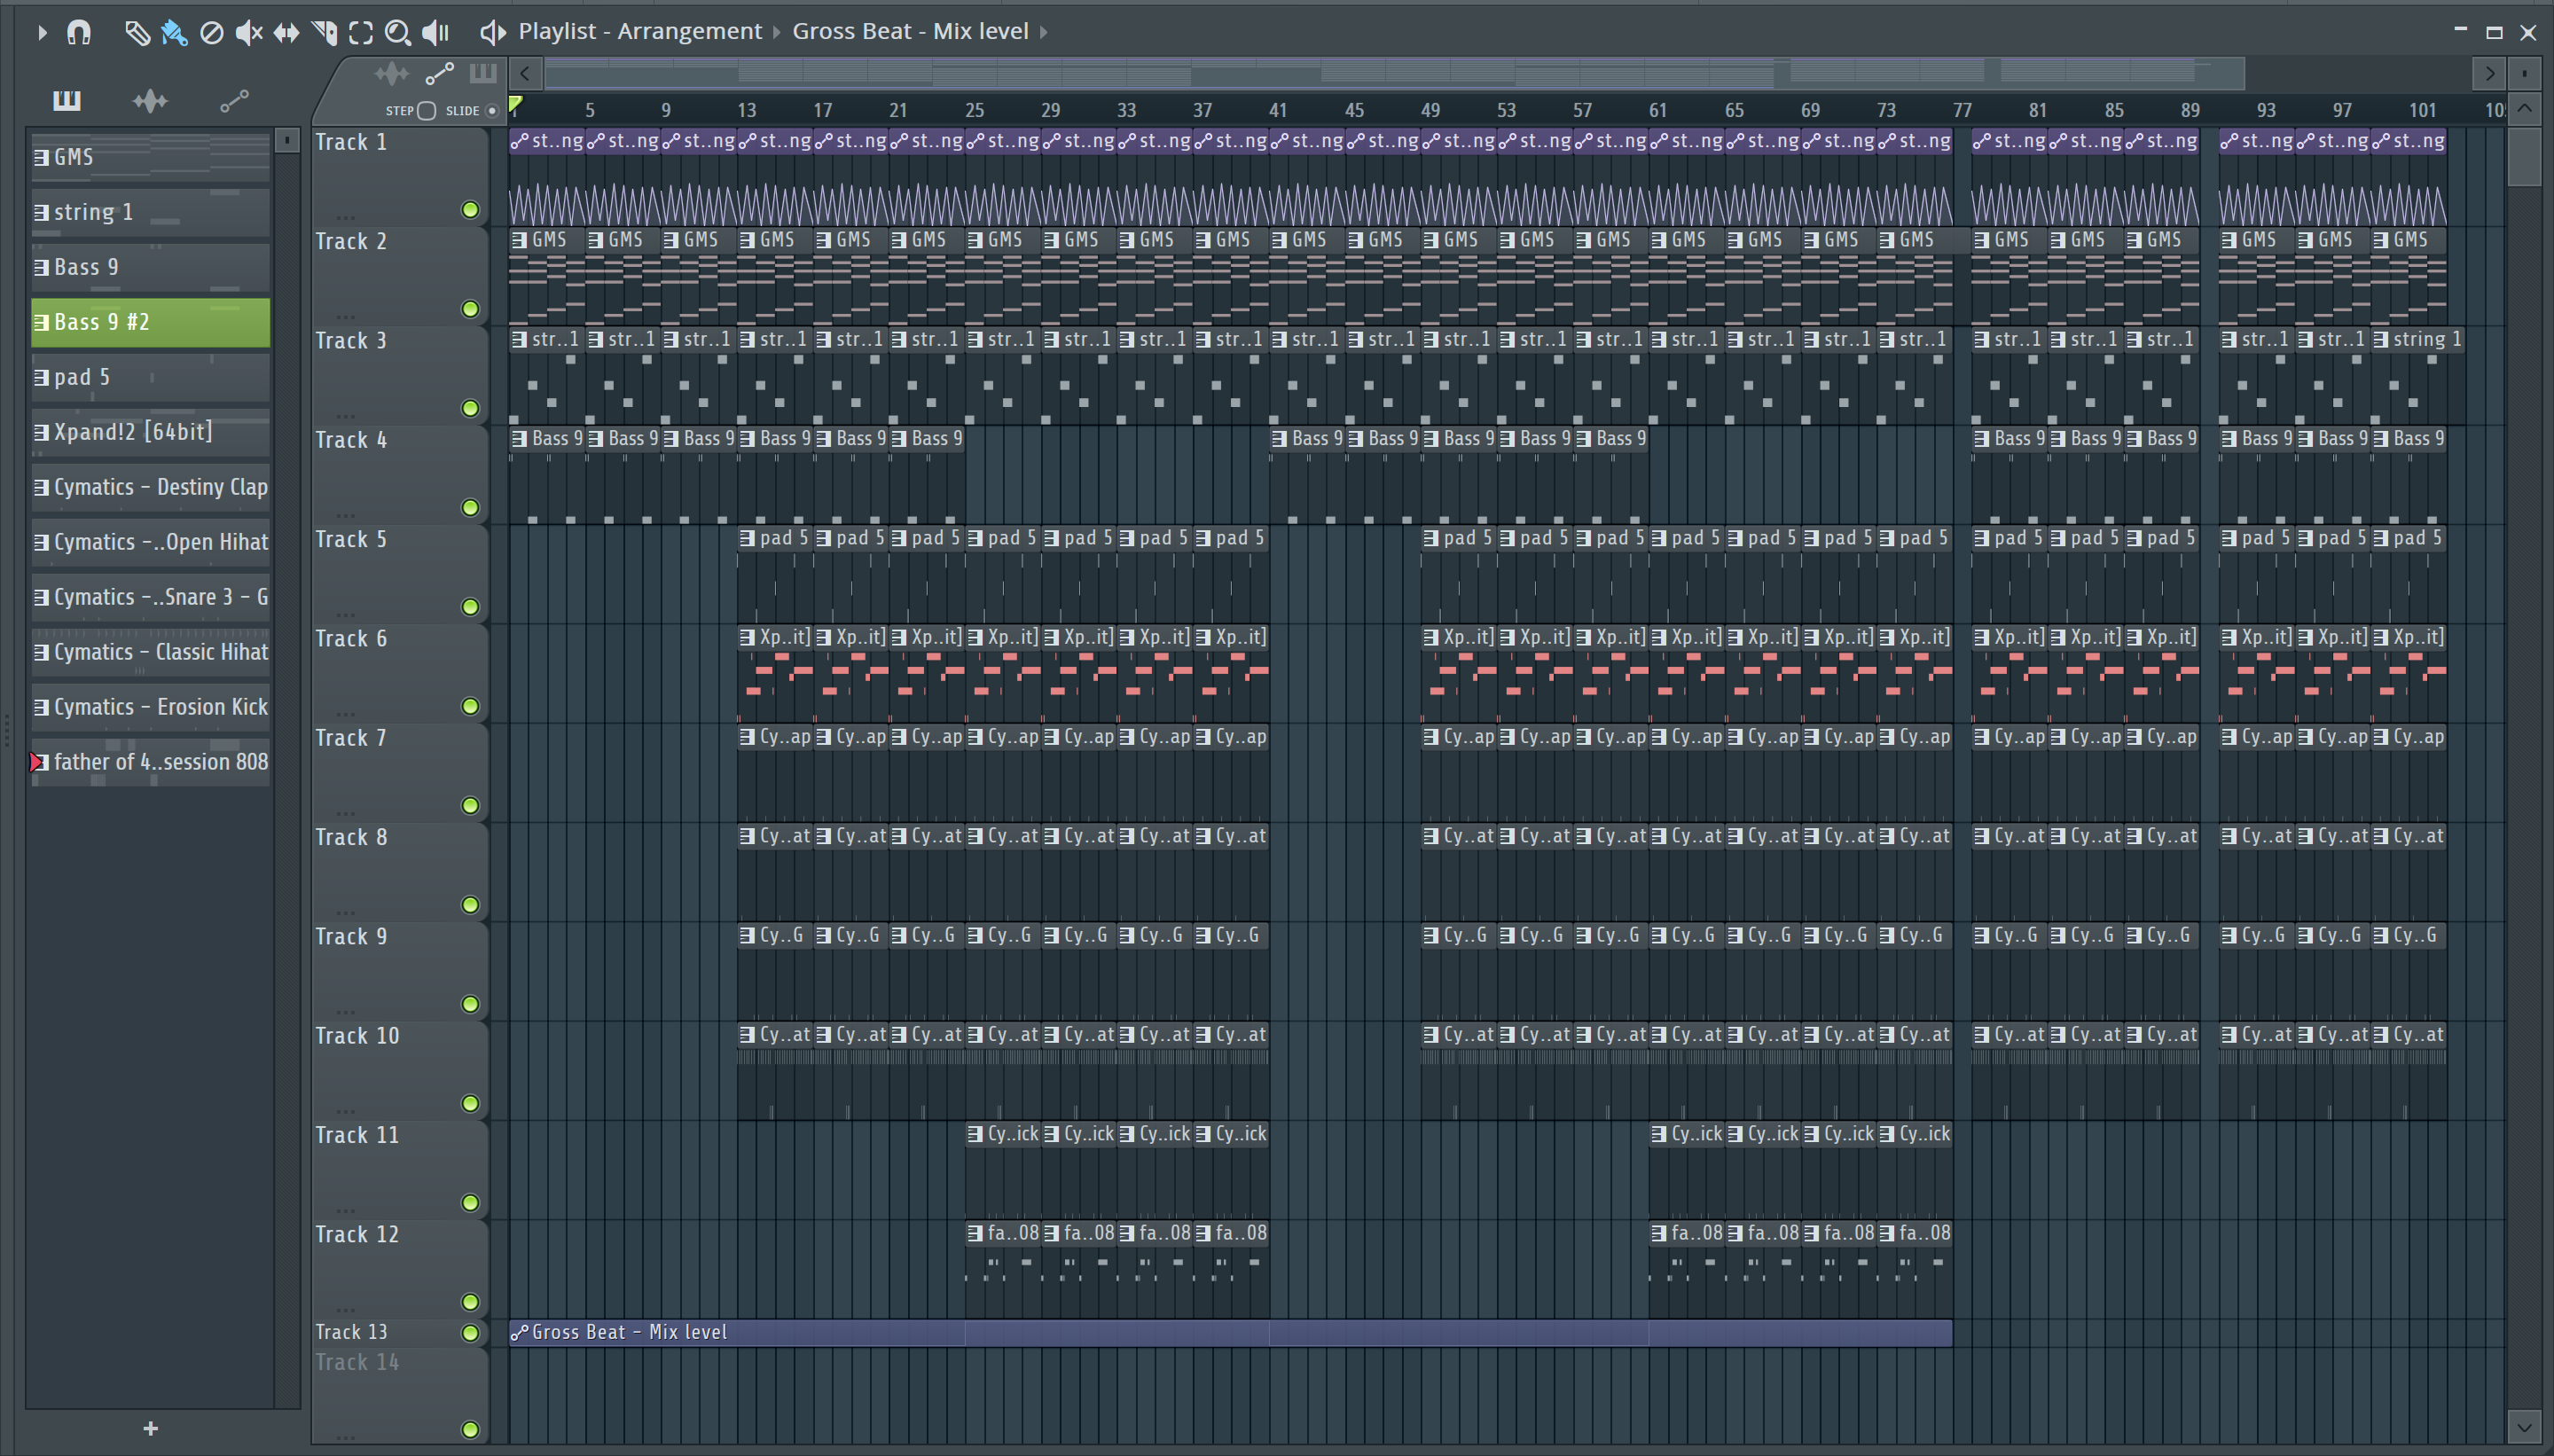
Task: Select father of 4..session 808 pattern
Action: 150,762
